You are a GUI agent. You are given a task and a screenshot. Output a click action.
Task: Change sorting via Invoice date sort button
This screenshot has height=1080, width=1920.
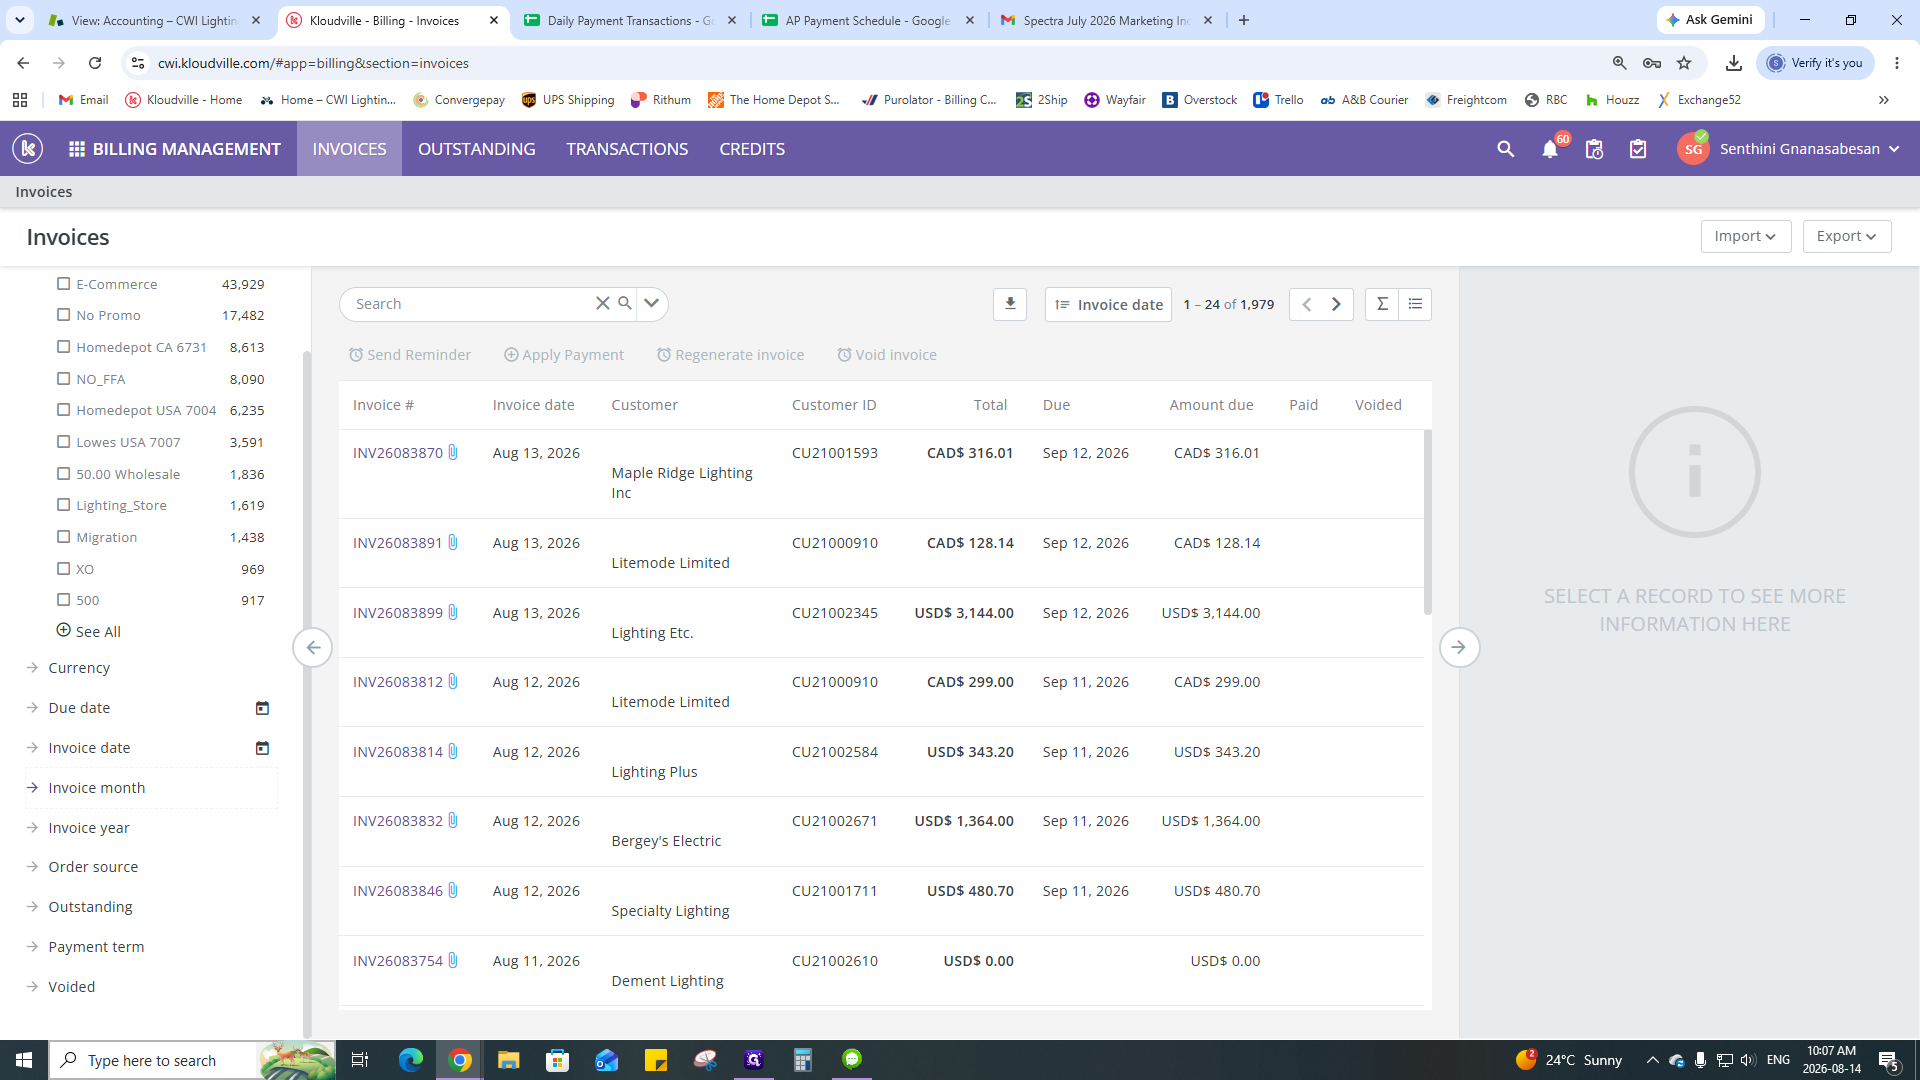(x=1108, y=304)
